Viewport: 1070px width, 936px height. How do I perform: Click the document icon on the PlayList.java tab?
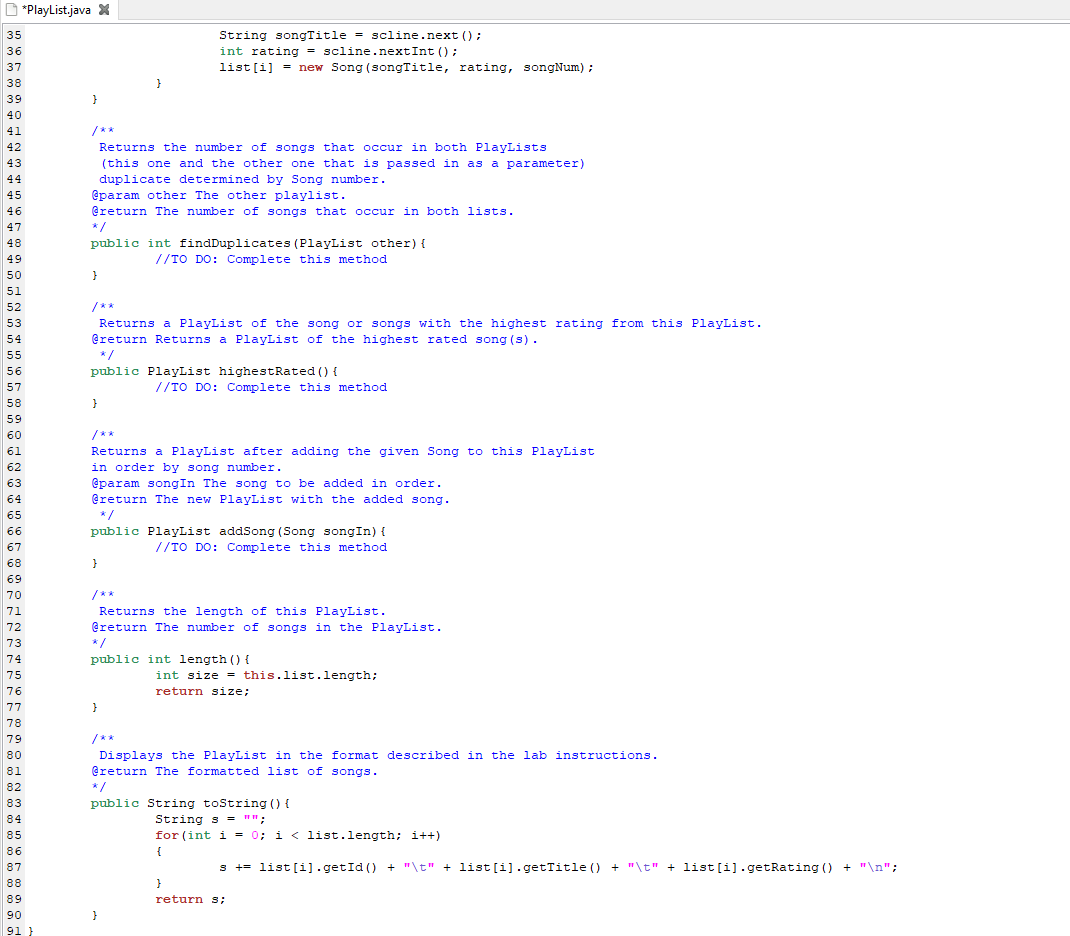pyautogui.click(x=10, y=7)
